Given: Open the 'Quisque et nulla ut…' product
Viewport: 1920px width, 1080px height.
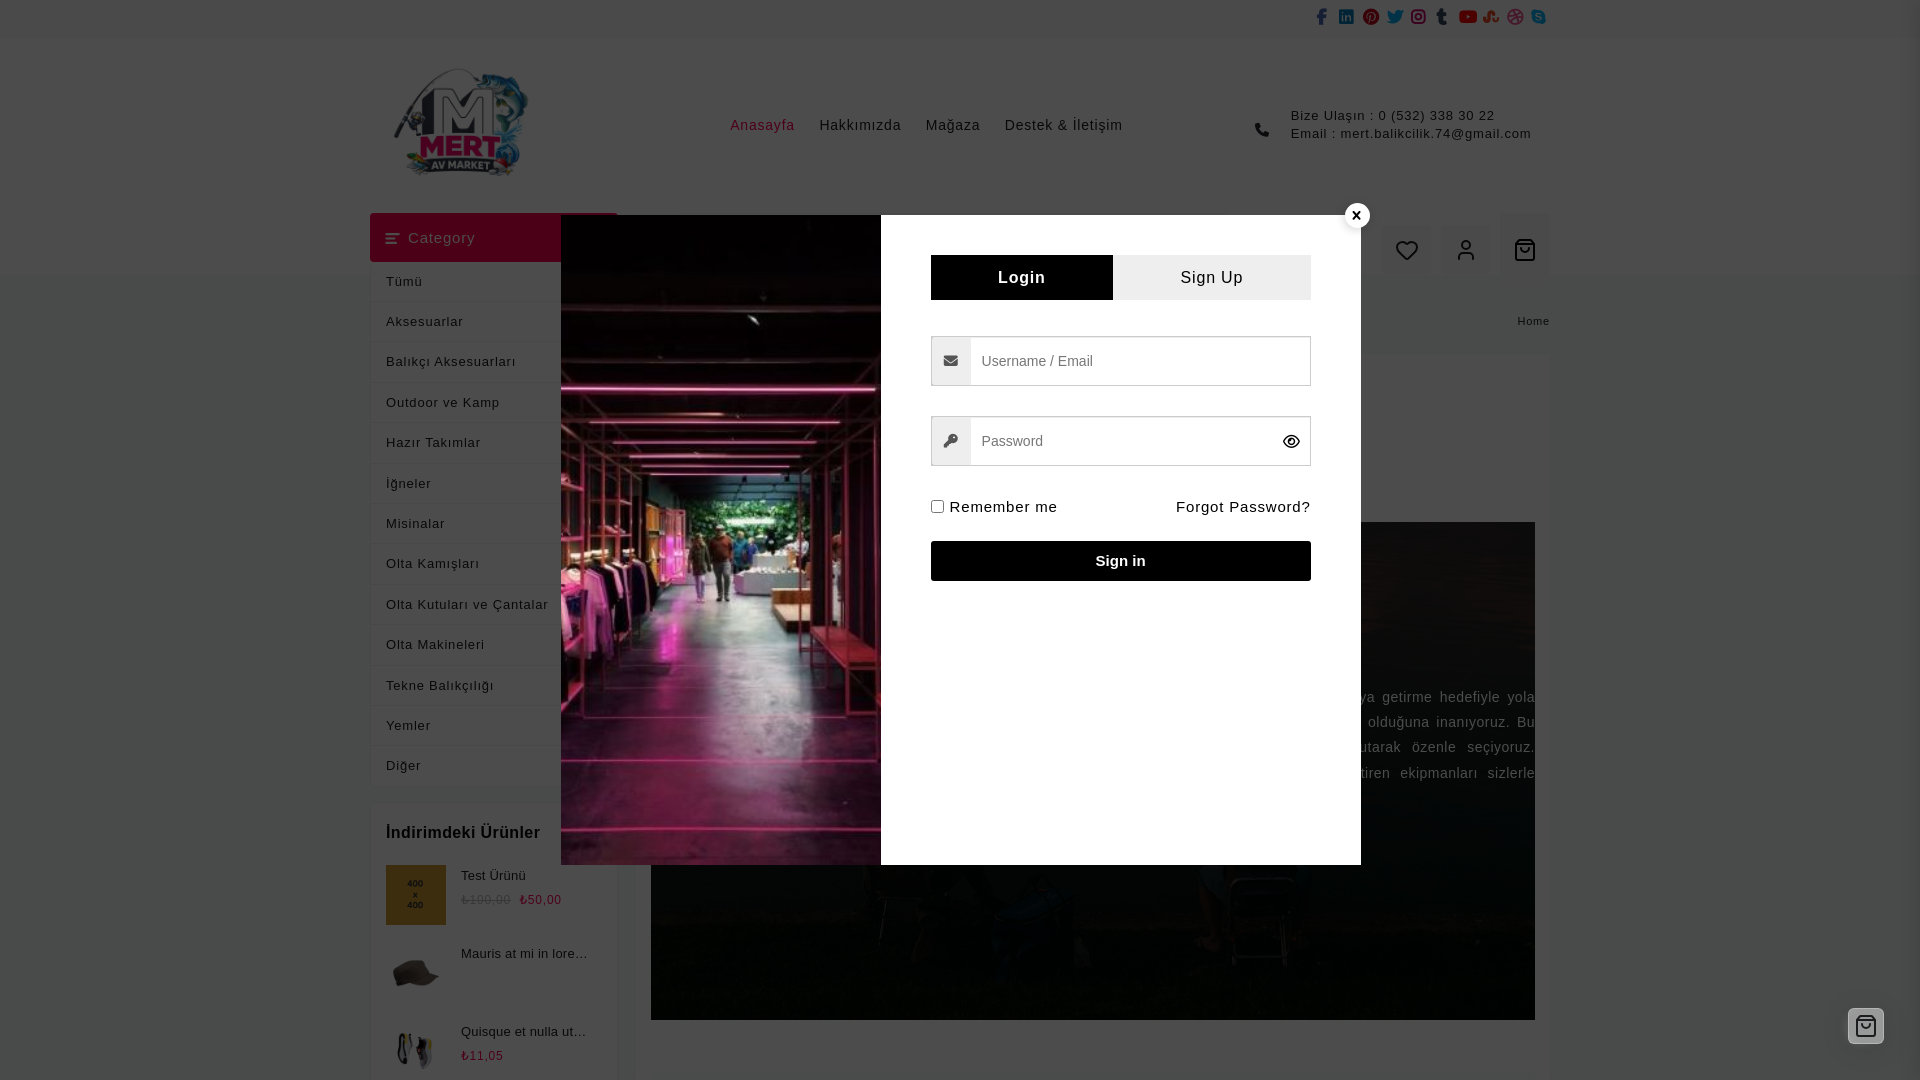Looking at the screenshot, I should tap(524, 1032).
